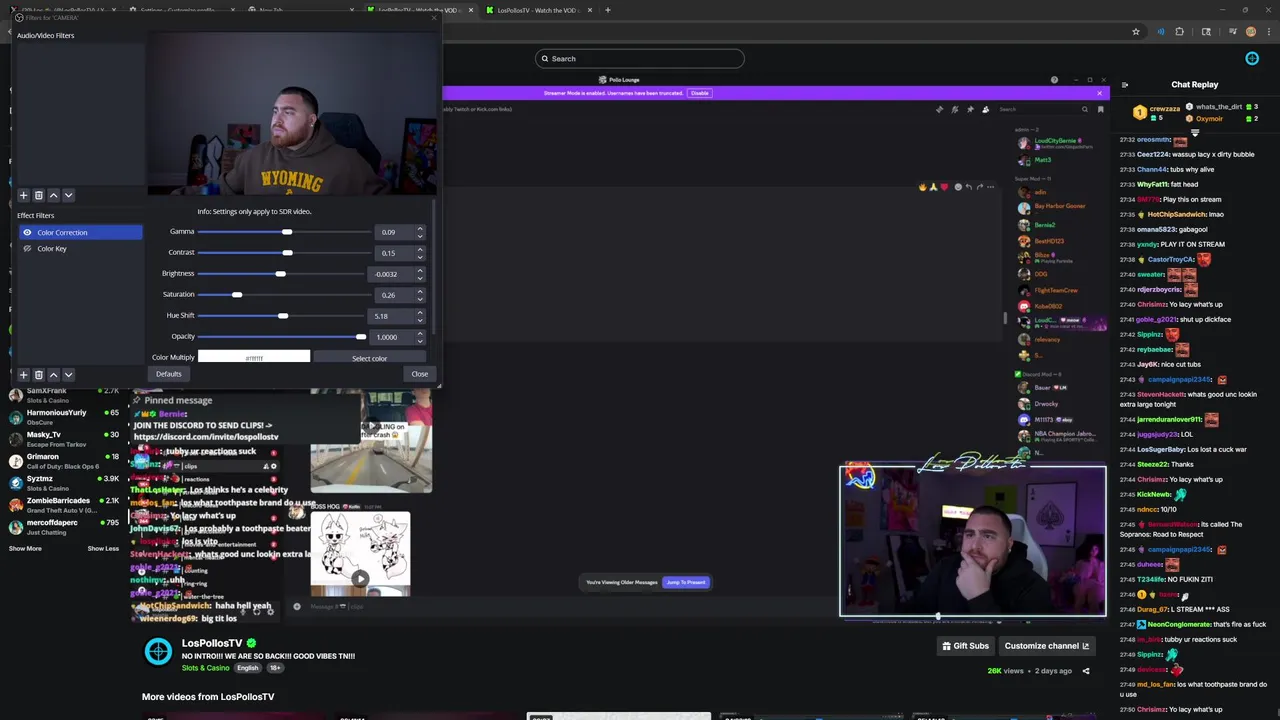Open Customize channel link

click(1047, 646)
